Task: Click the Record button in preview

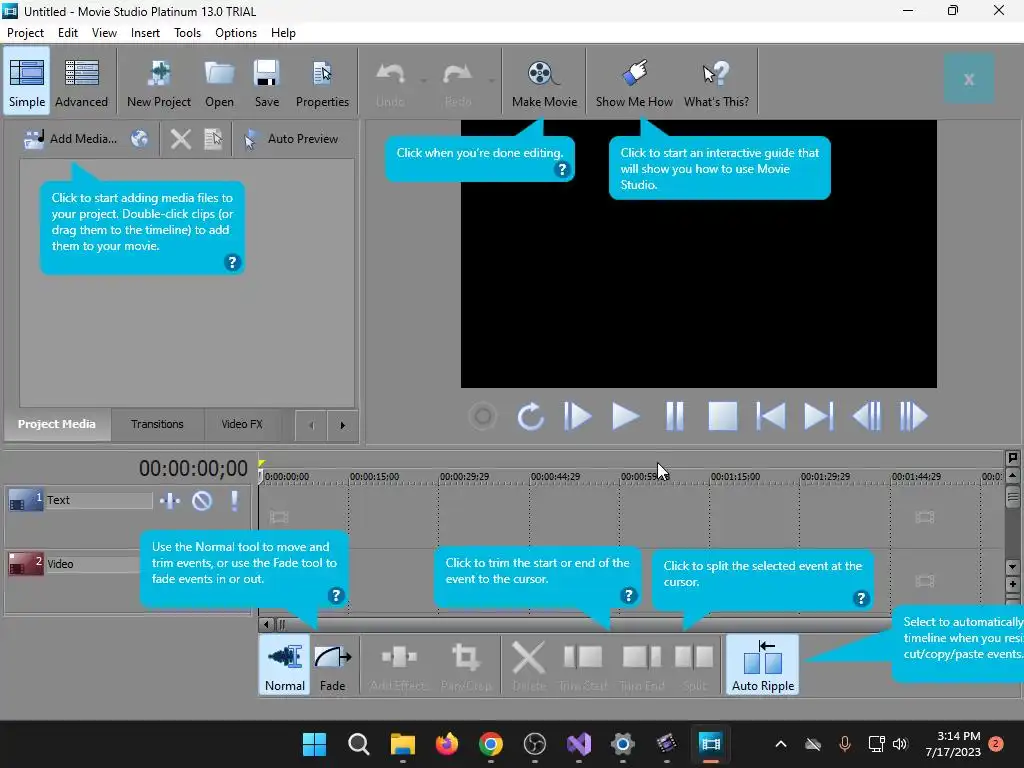Action: 483,416
